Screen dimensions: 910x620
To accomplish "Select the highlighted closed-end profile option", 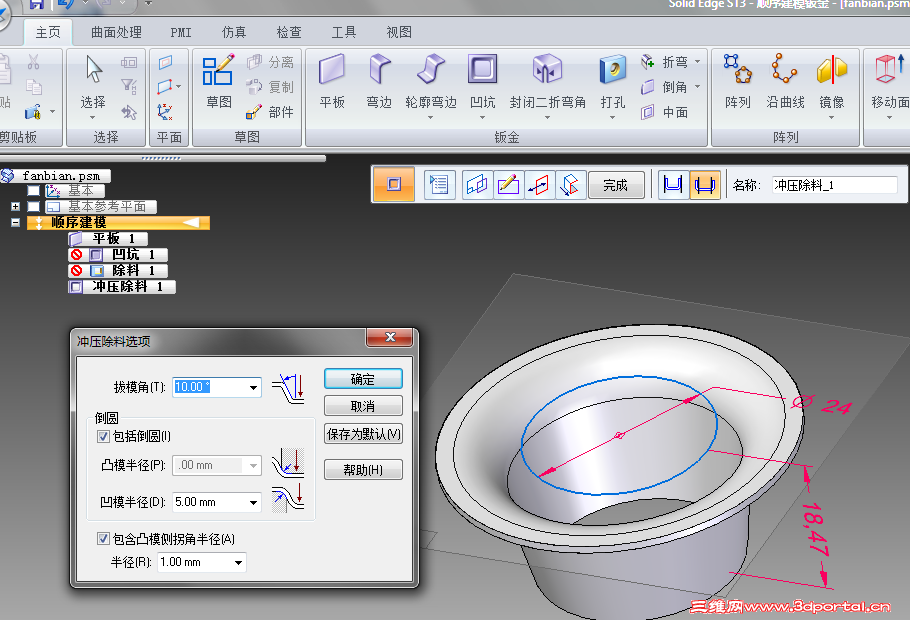I will click(705, 185).
